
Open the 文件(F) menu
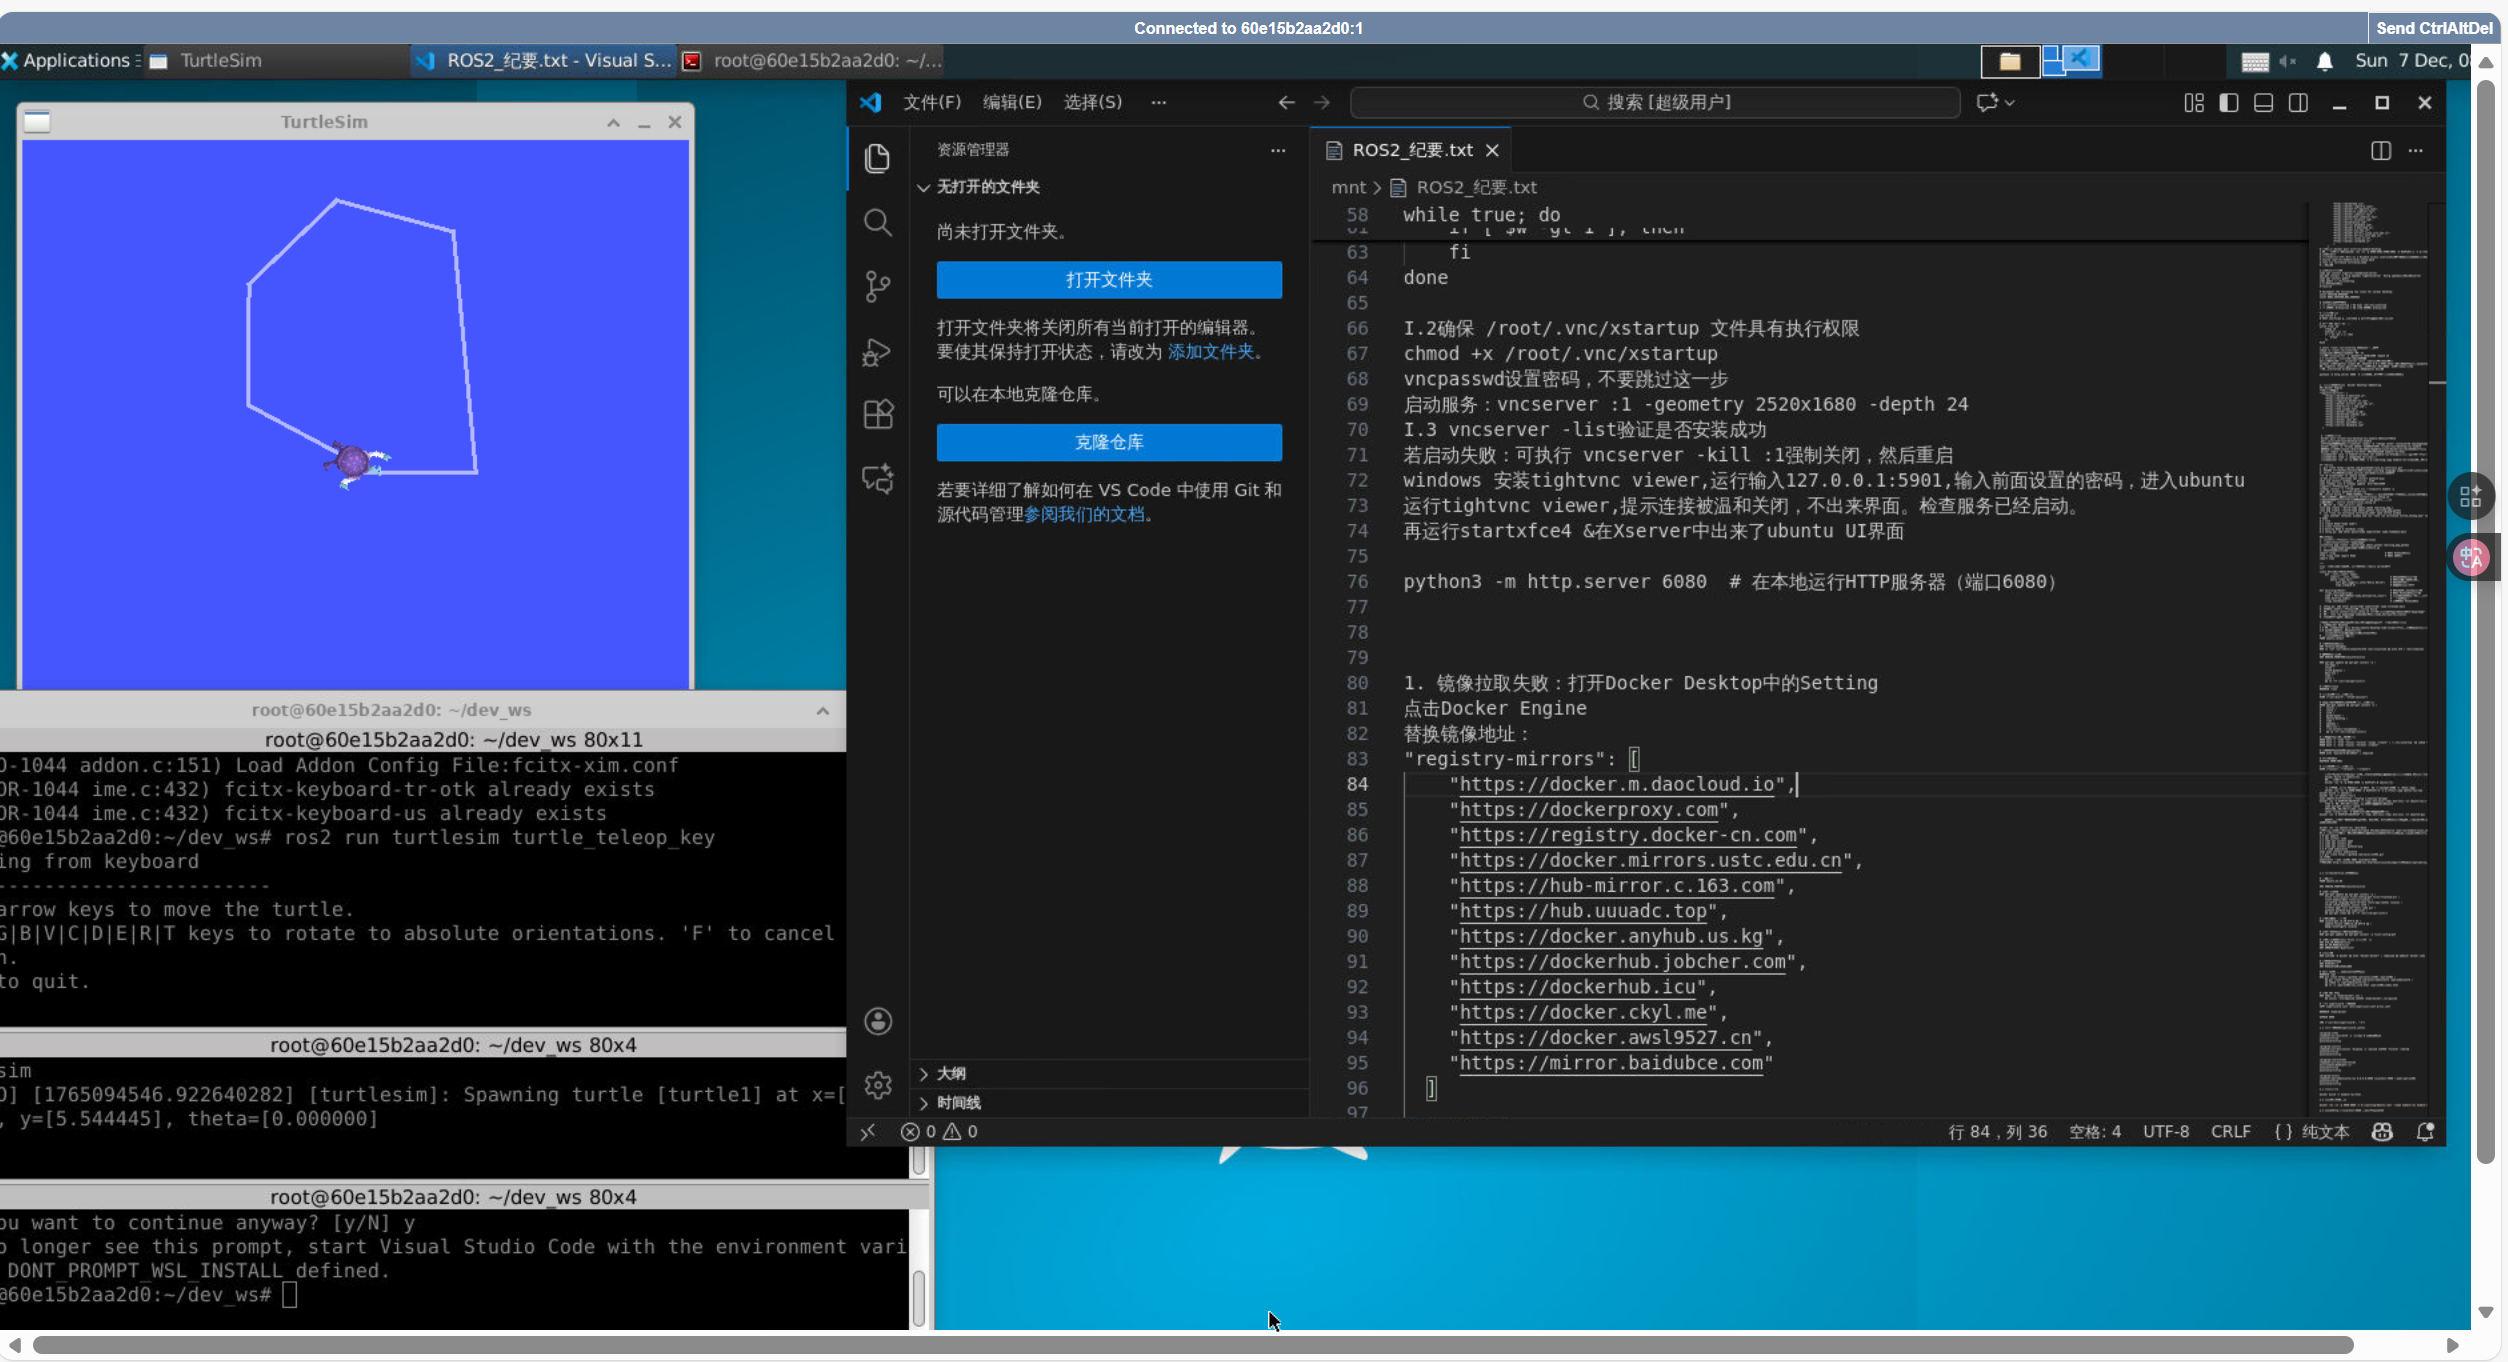931,102
